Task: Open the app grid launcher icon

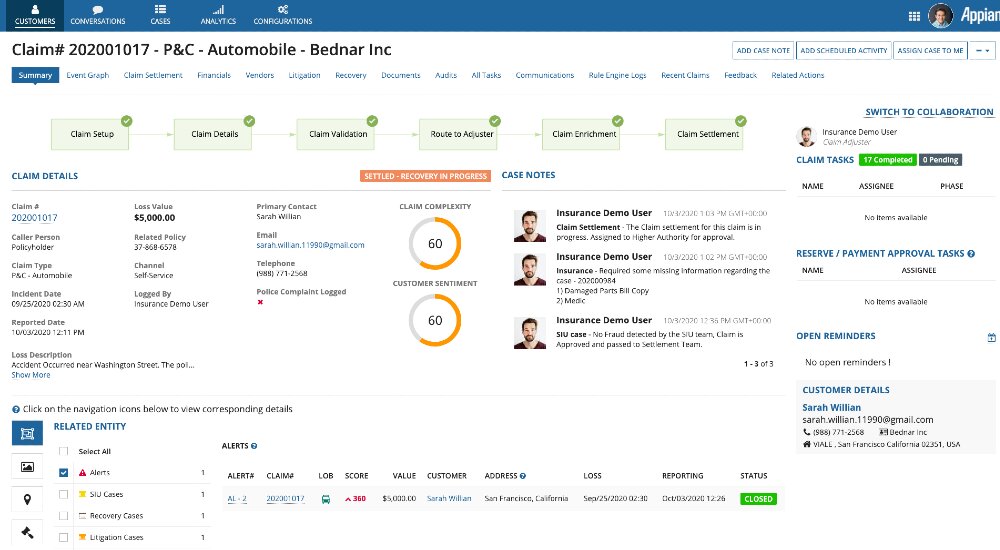Action: point(914,16)
